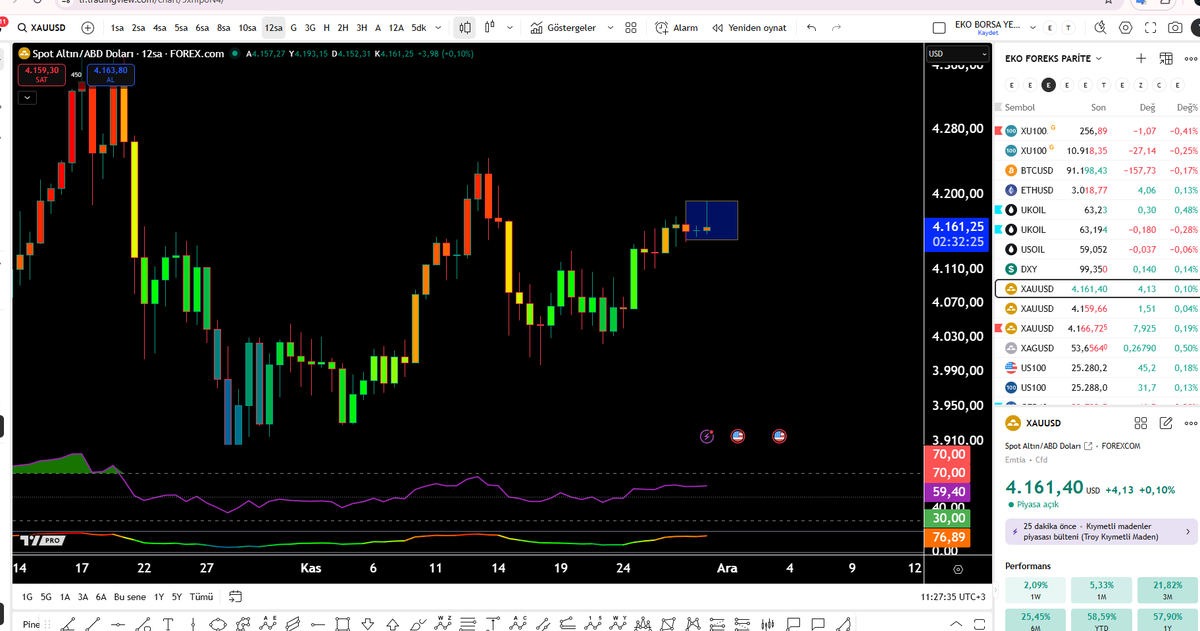Open Pine editor tab
Image resolution: width=1200 pixels, height=631 pixels.
point(32,624)
